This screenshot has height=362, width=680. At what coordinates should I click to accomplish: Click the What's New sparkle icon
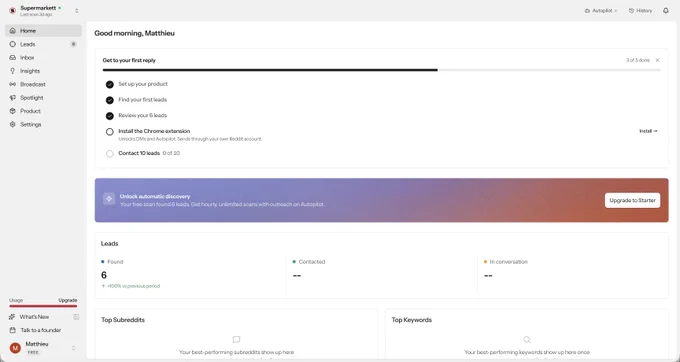[12, 317]
